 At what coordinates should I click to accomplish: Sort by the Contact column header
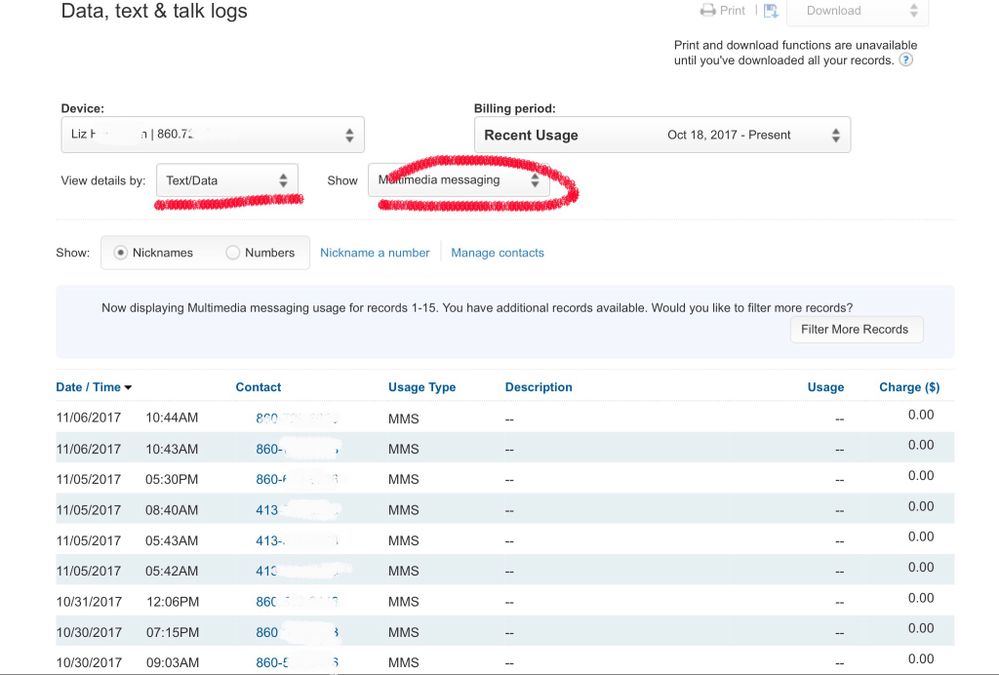point(258,387)
